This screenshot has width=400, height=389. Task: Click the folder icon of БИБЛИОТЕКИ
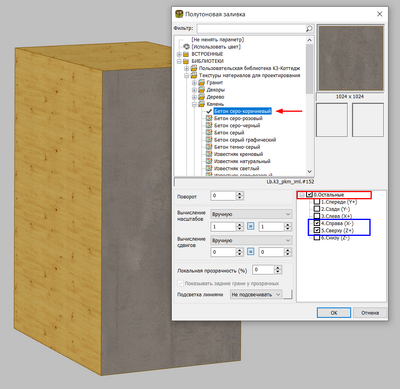[186, 61]
